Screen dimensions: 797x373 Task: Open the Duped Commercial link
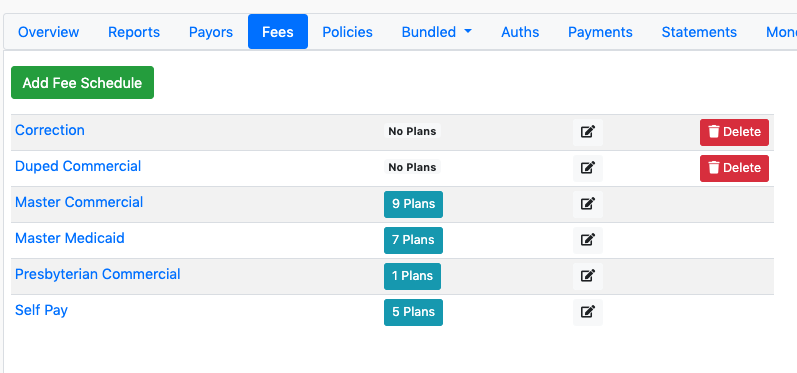tap(78, 166)
